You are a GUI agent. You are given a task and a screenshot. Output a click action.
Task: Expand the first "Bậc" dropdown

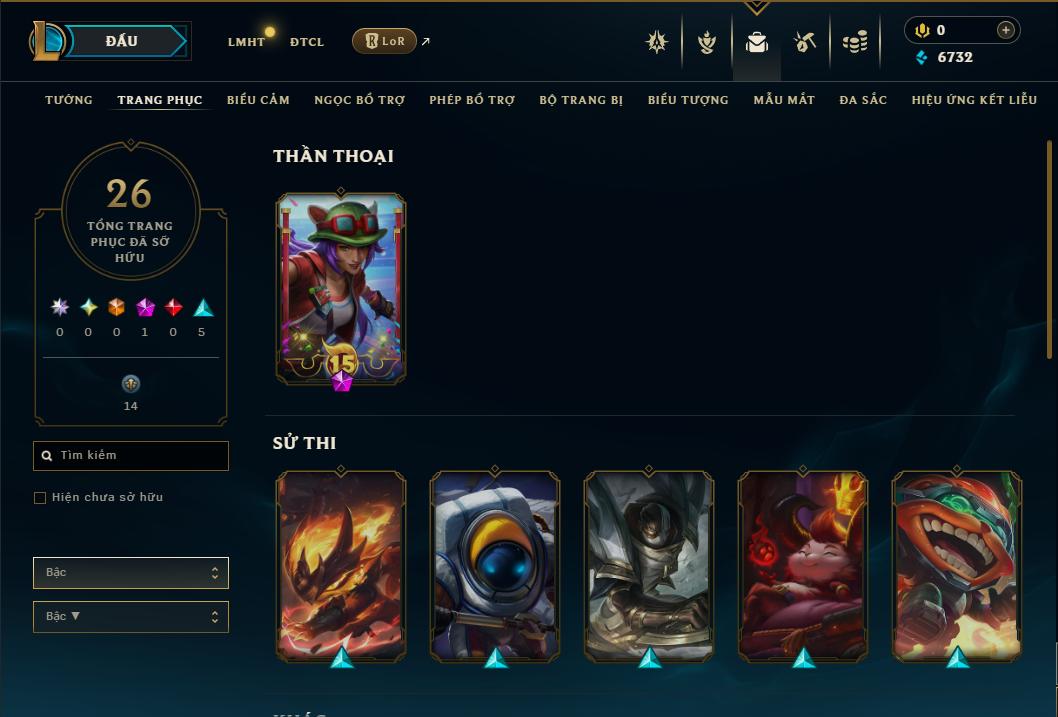pyautogui.click(x=131, y=573)
